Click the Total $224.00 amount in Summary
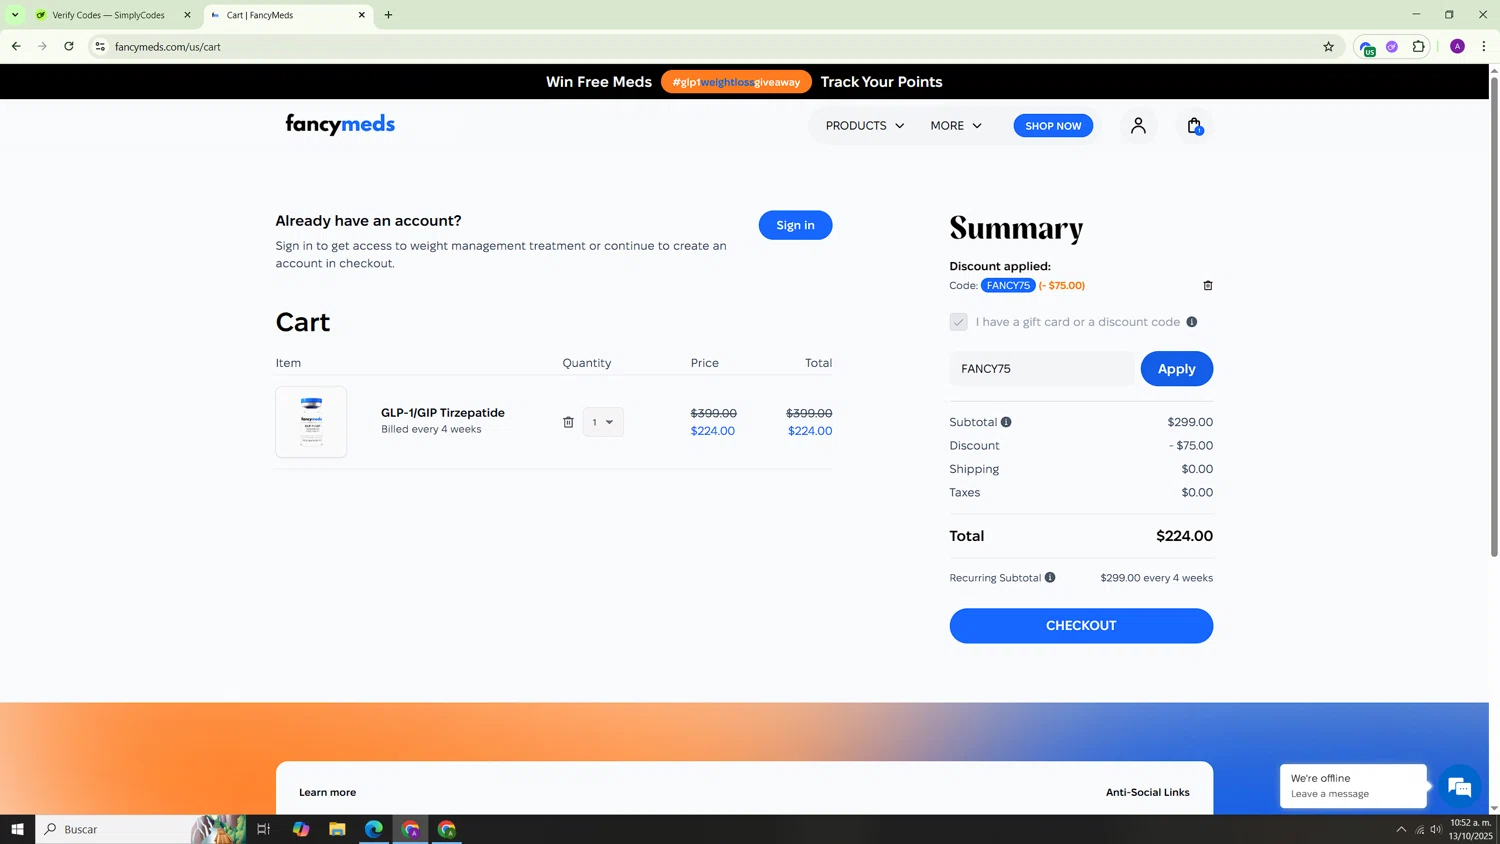The image size is (1500, 844). pyautogui.click(x=1184, y=536)
